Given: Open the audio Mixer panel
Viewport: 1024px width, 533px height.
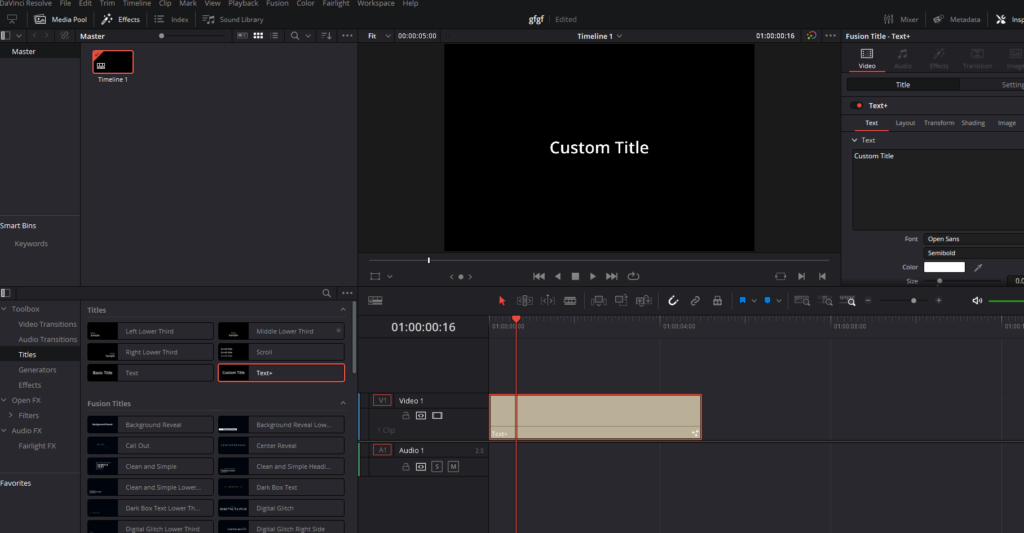Looking at the screenshot, I should click(901, 19).
